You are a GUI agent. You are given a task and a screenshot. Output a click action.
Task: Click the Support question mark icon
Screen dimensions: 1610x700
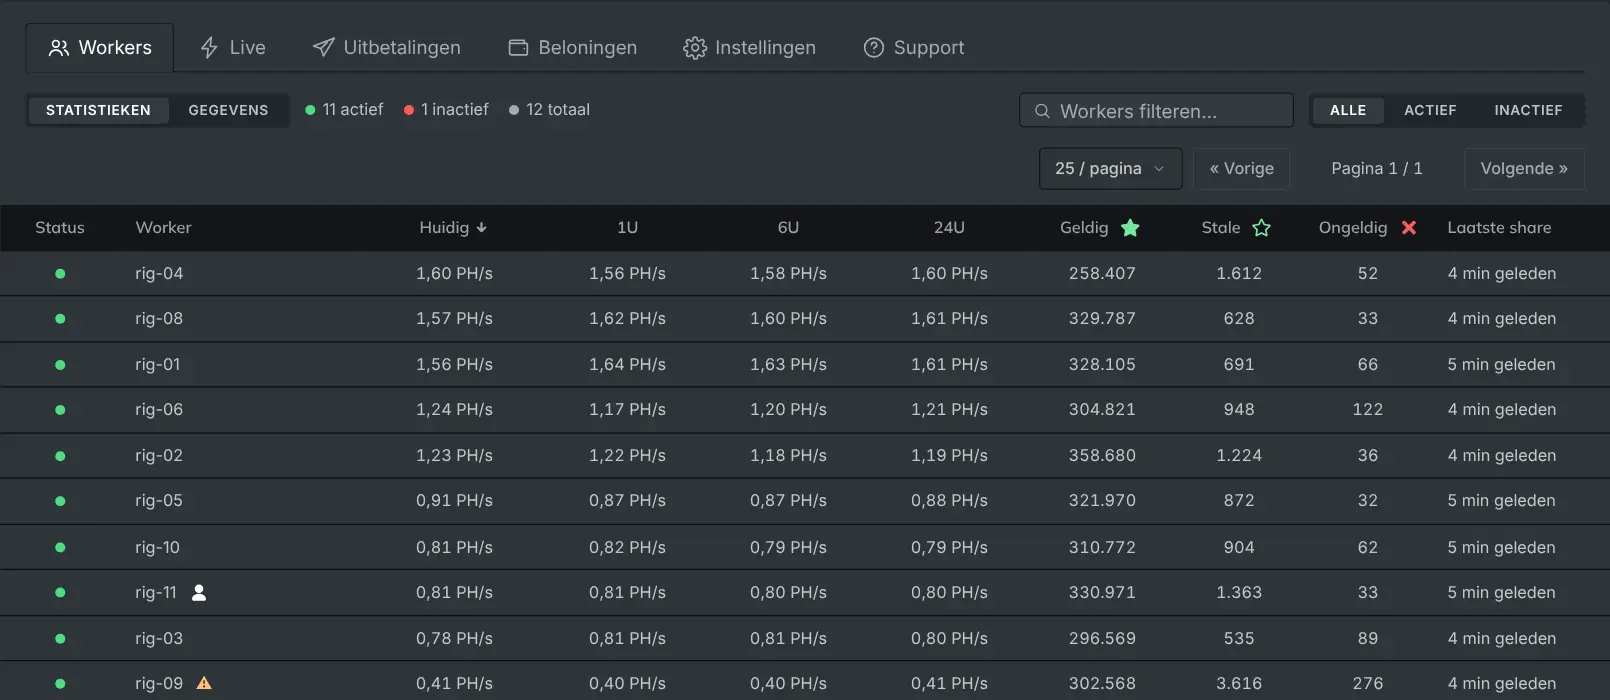pos(874,48)
